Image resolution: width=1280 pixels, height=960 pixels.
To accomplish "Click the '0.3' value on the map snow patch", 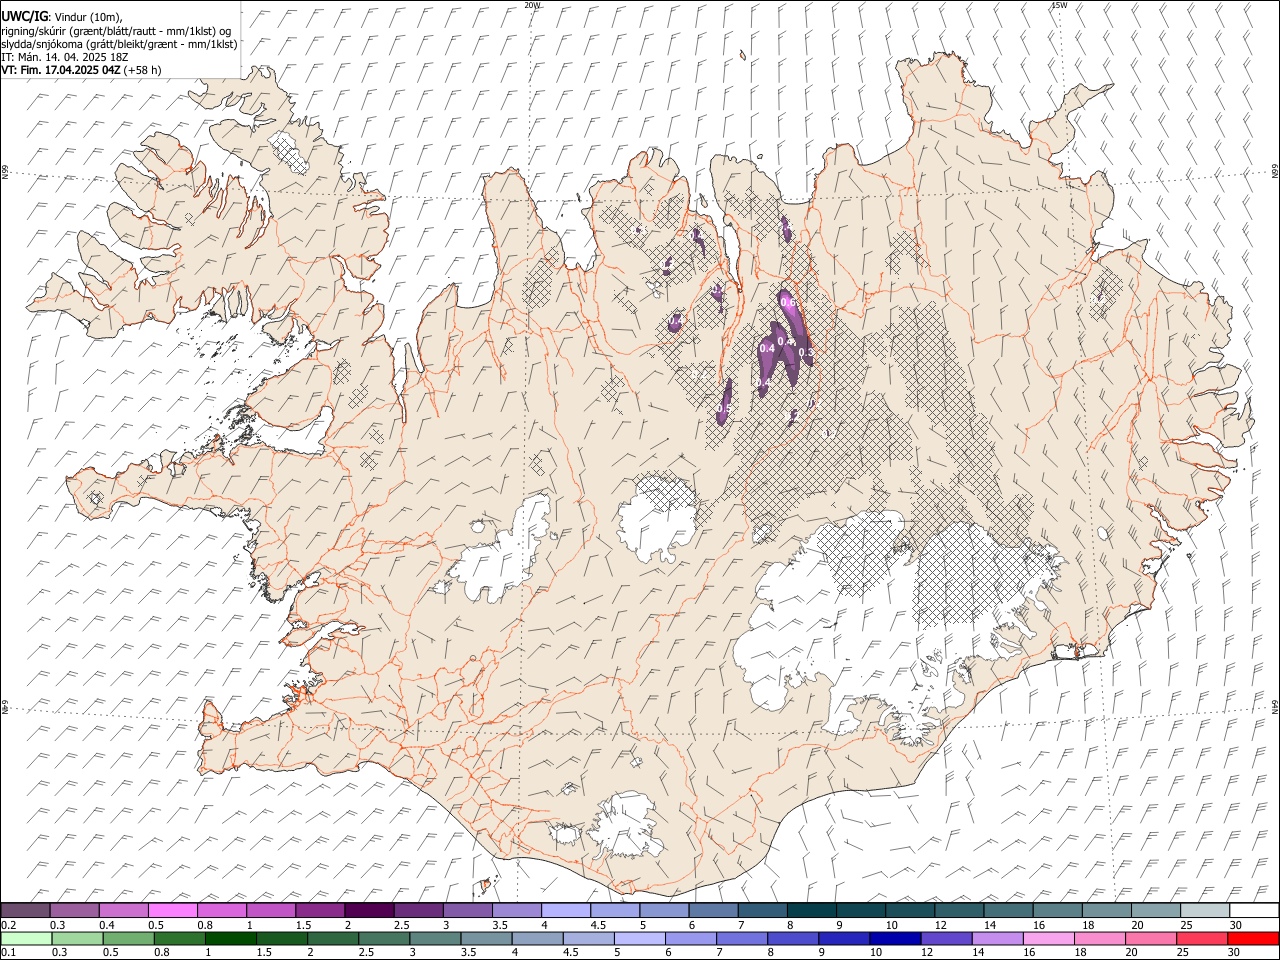I will pos(806,353).
